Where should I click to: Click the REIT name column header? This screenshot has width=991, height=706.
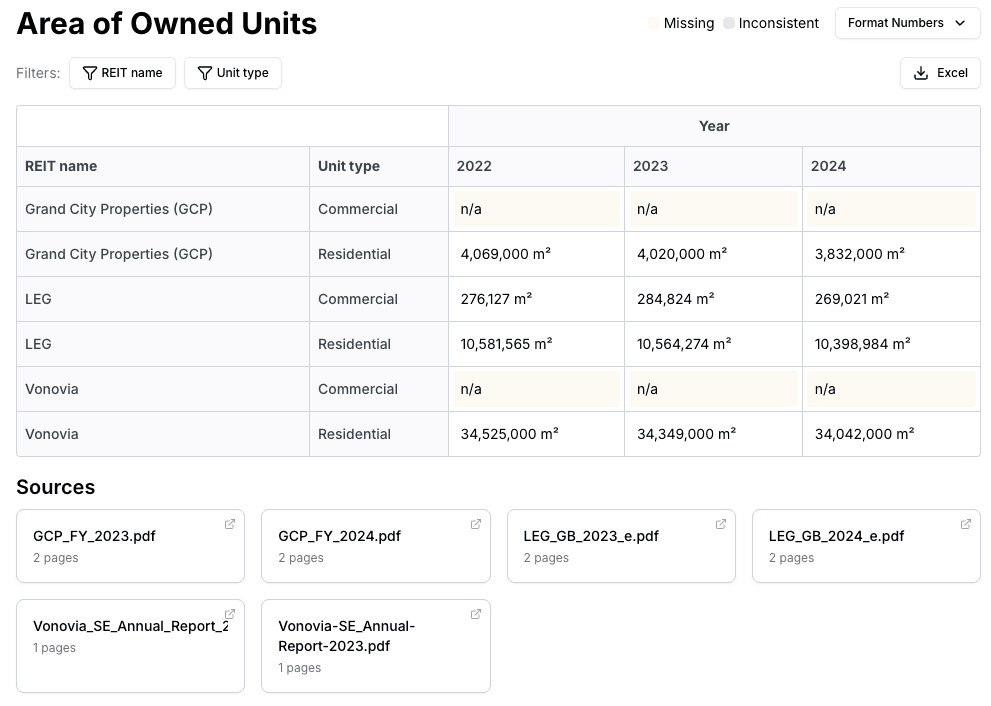coord(163,166)
